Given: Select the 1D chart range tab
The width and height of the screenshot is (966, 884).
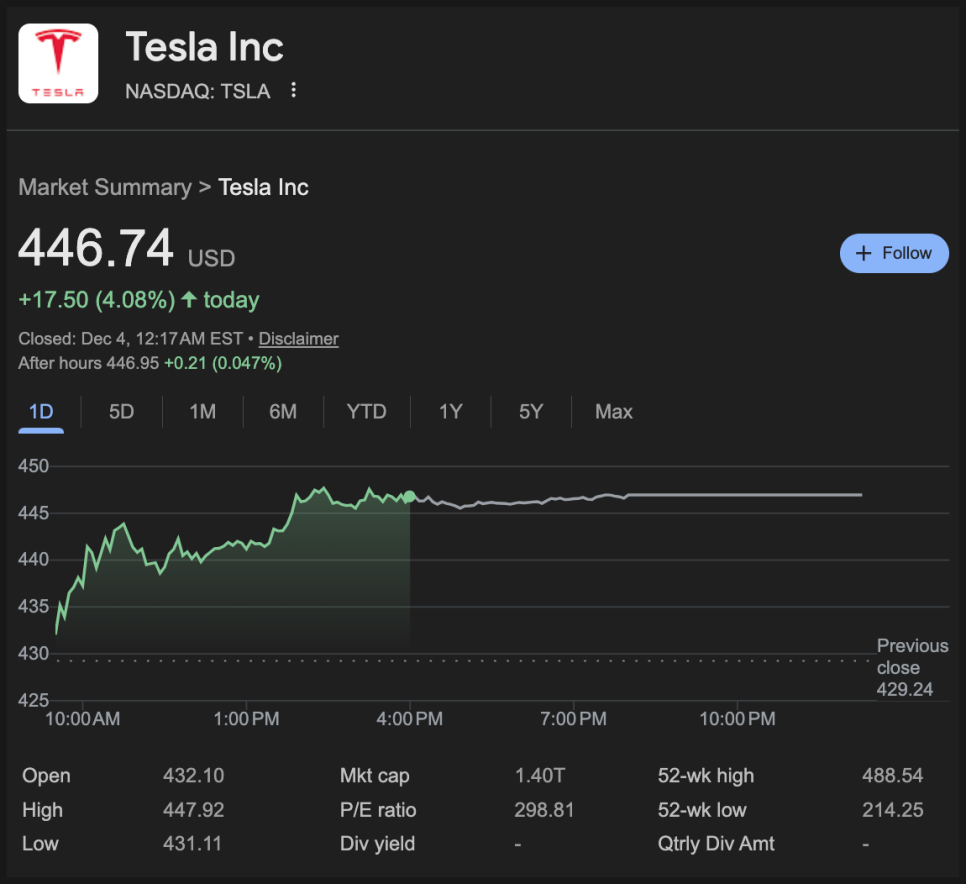Looking at the screenshot, I should tap(41, 412).
